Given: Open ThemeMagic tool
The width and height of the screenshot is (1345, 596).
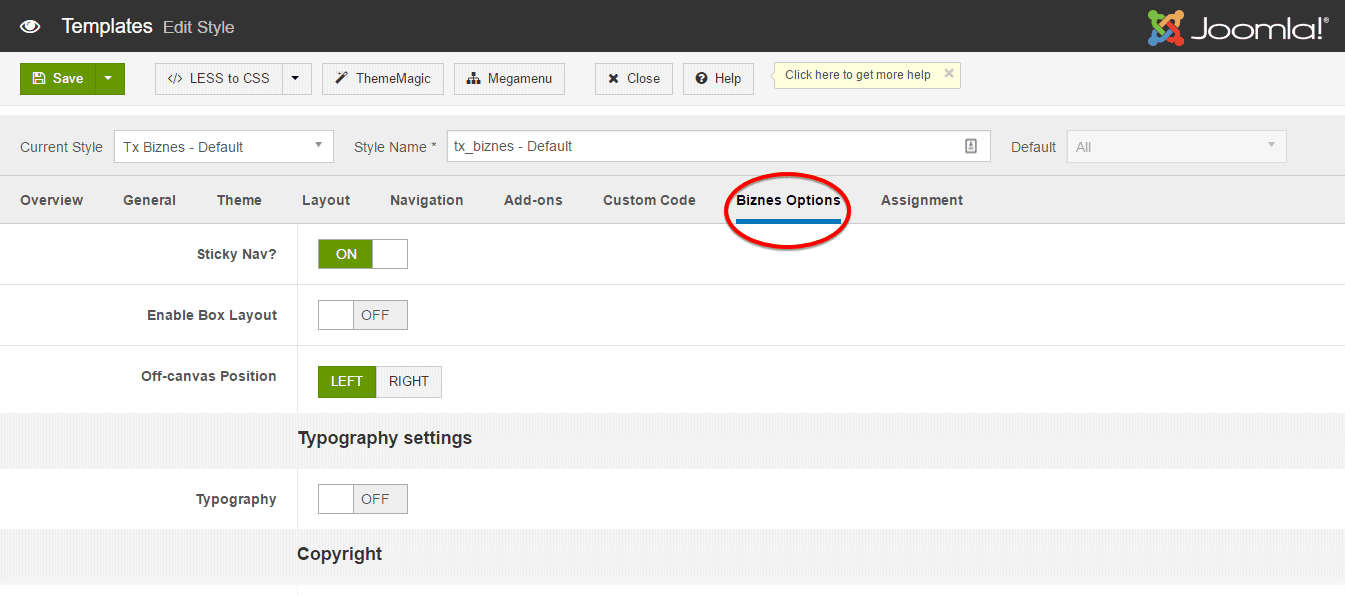Looking at the screenshot, I should click(x=383, y=79).
